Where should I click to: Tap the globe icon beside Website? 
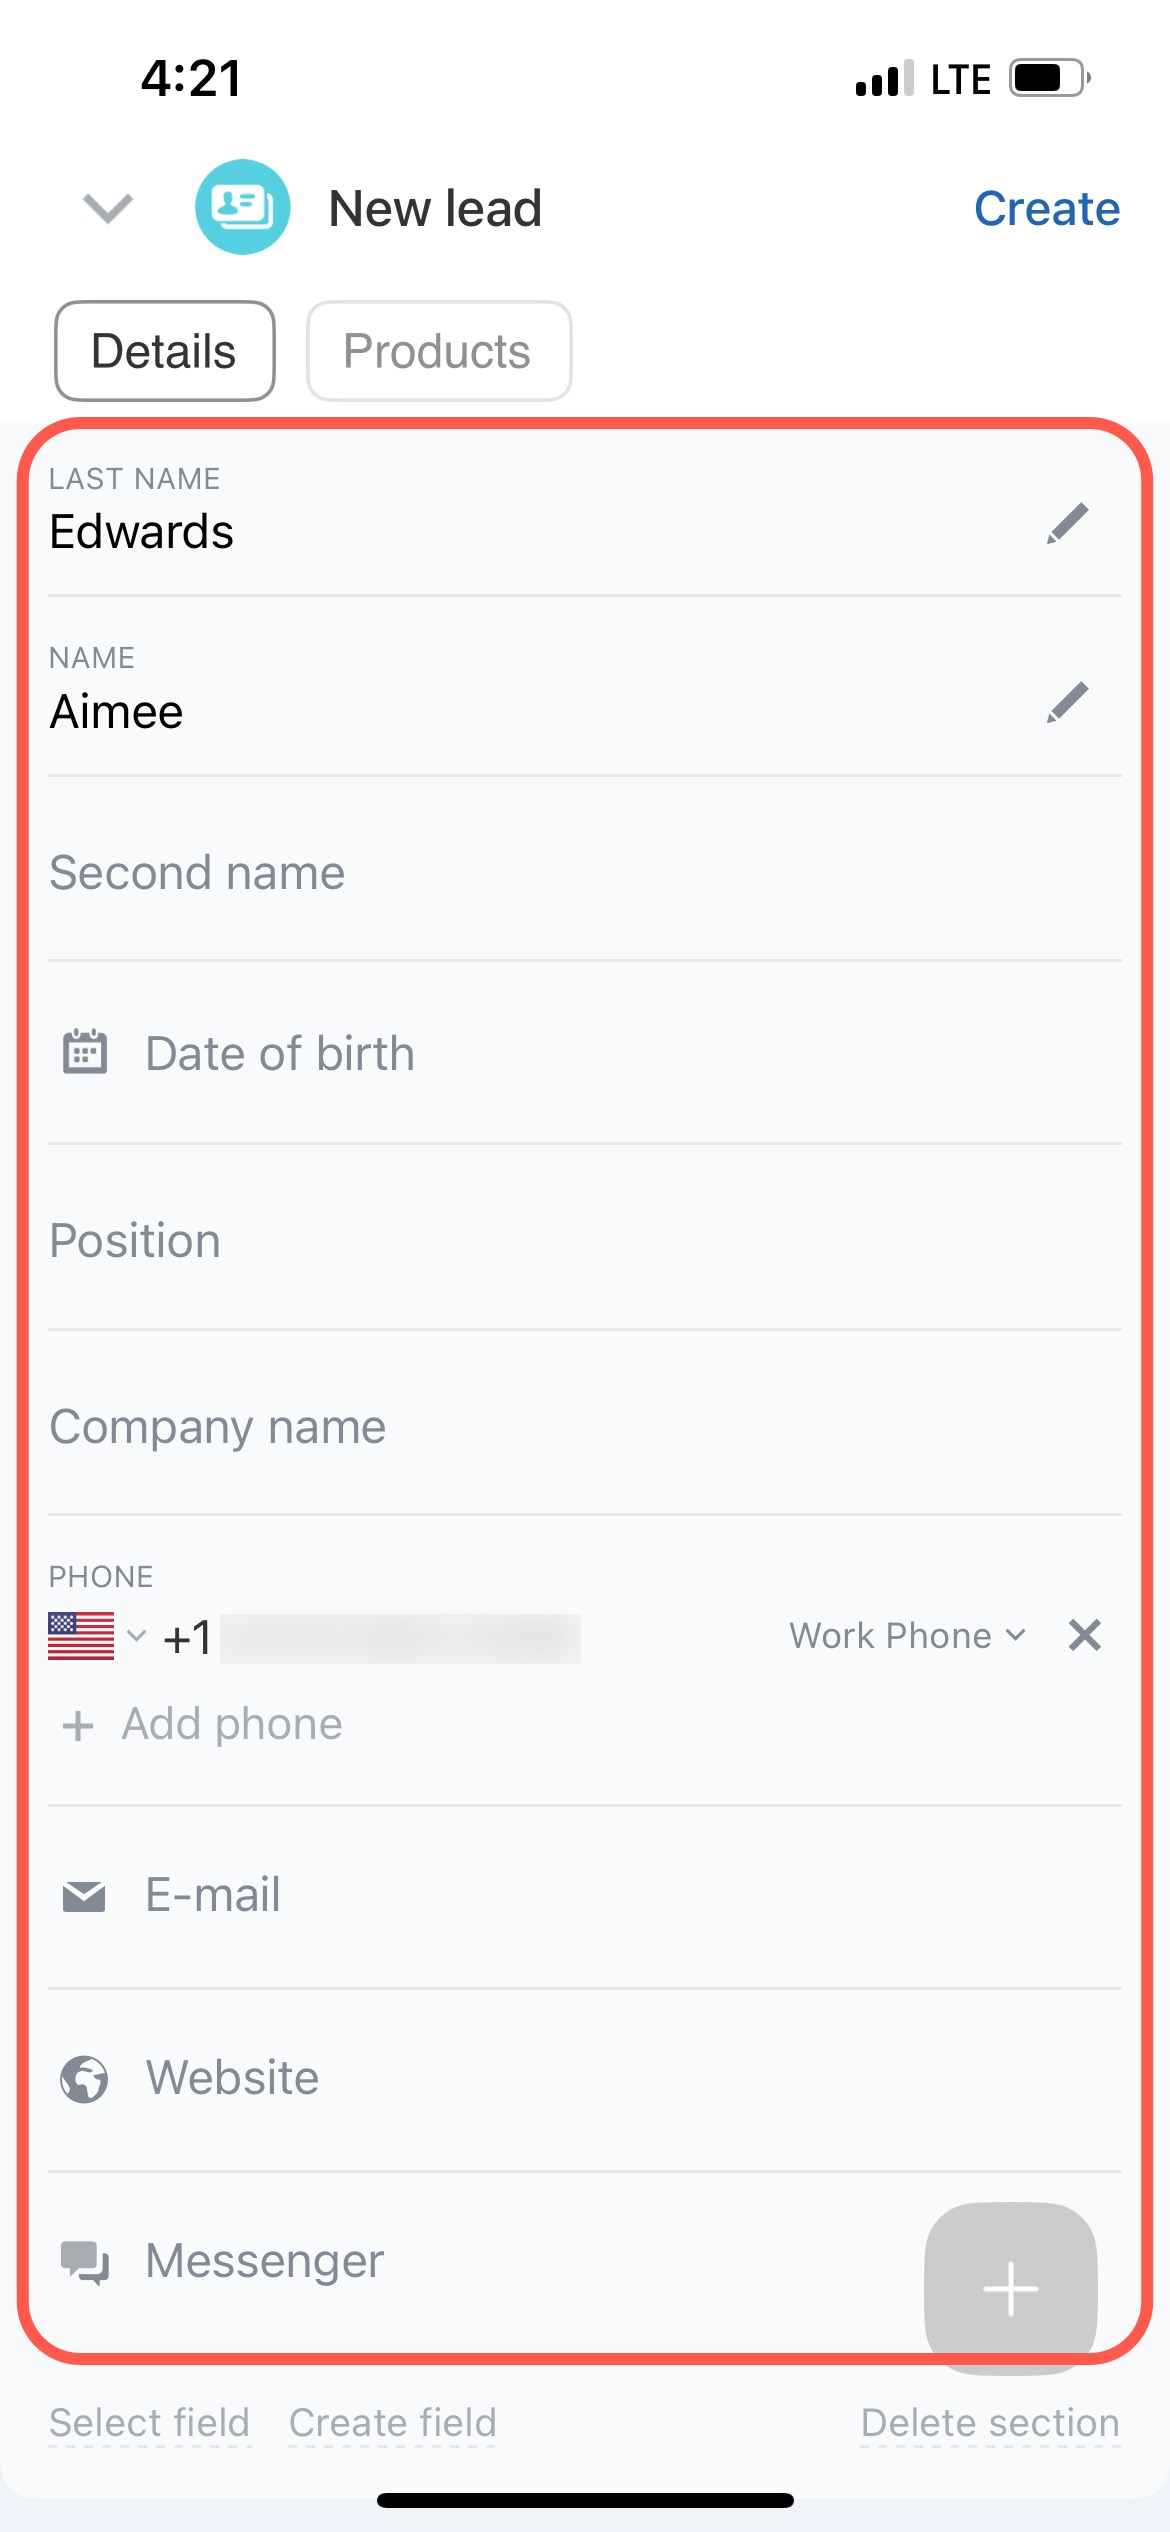click(x=84, y=2079)
